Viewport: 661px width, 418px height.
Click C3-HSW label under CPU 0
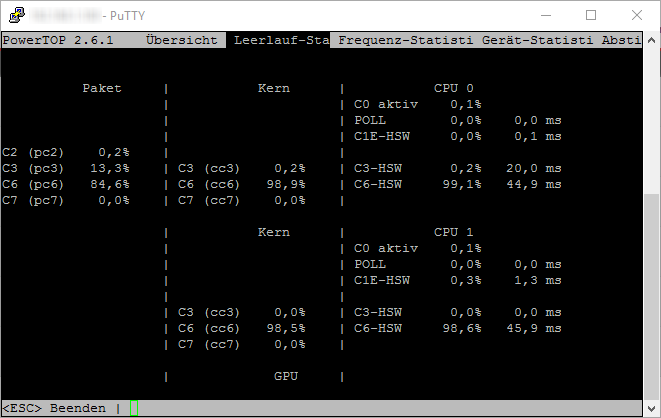click(x=378, y=168)
